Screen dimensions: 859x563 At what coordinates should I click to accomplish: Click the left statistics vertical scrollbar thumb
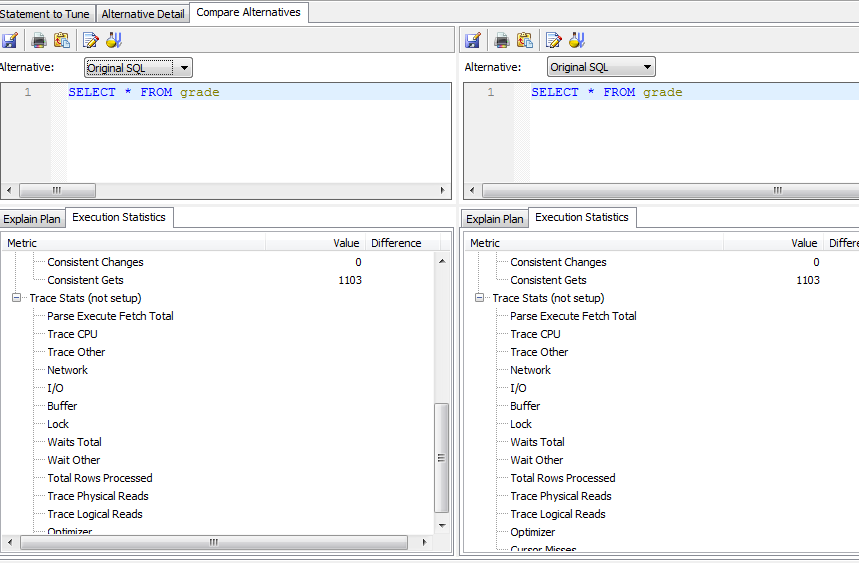pyautogui.click(x=442, y=457)
